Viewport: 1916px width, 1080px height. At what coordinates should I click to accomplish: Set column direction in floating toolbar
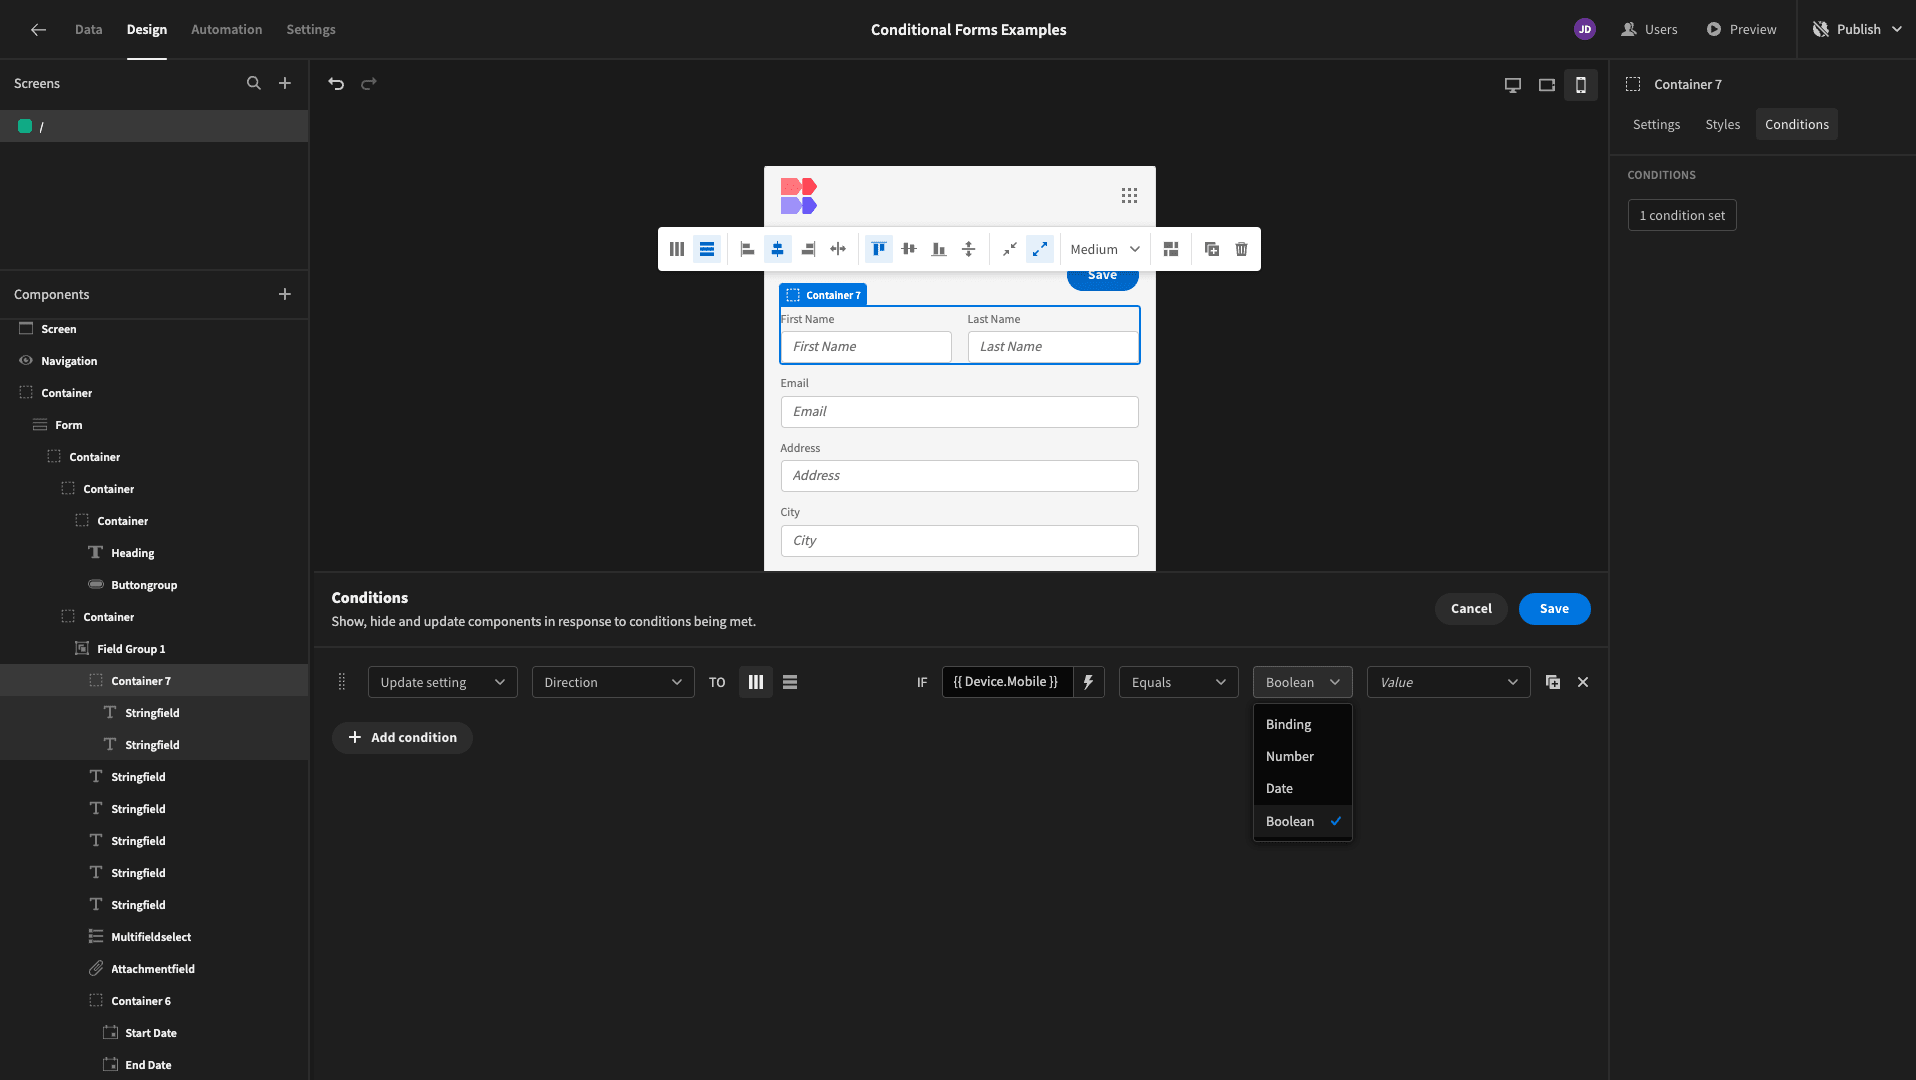(x=677, y=249)
